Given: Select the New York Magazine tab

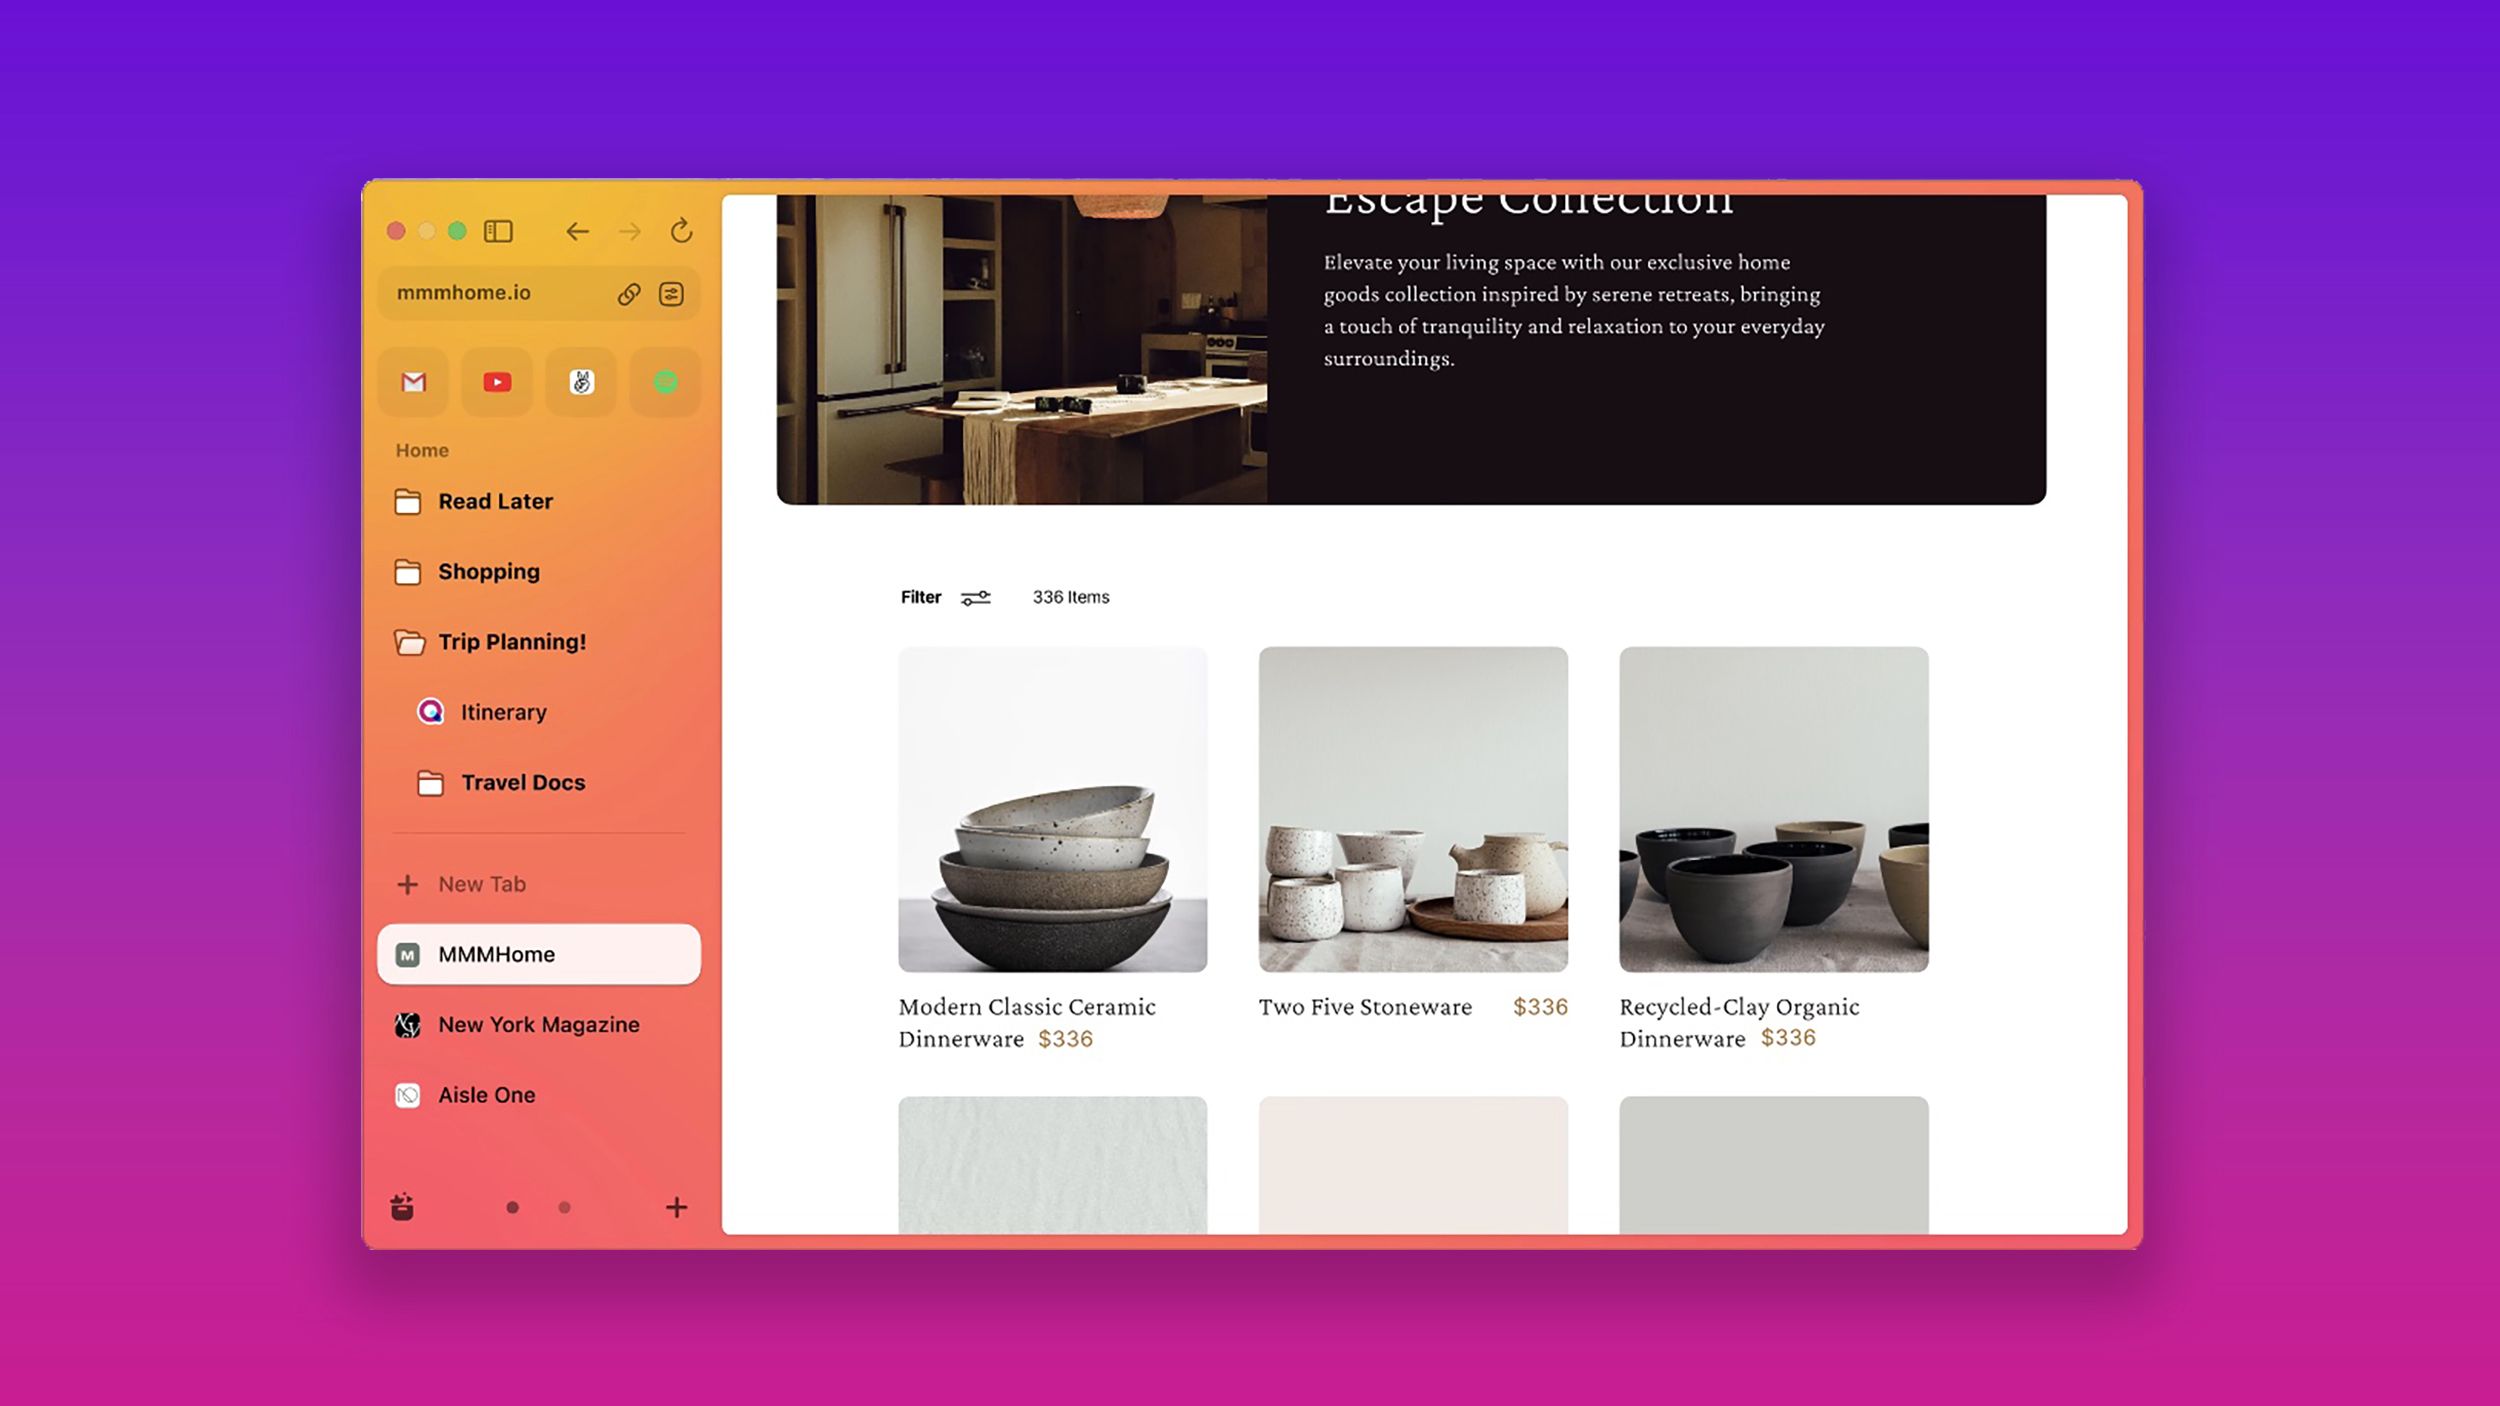Looking at the screenshot, I should click(539, 1023).
